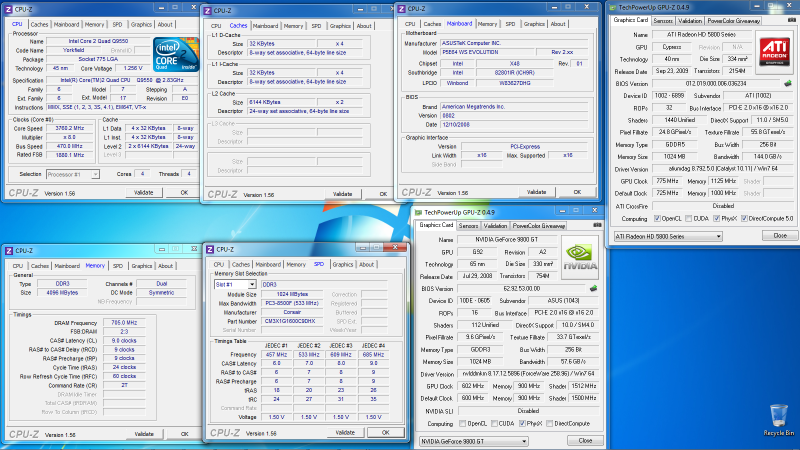Switch to Graphics tab in the Caches window

point(340,26)
